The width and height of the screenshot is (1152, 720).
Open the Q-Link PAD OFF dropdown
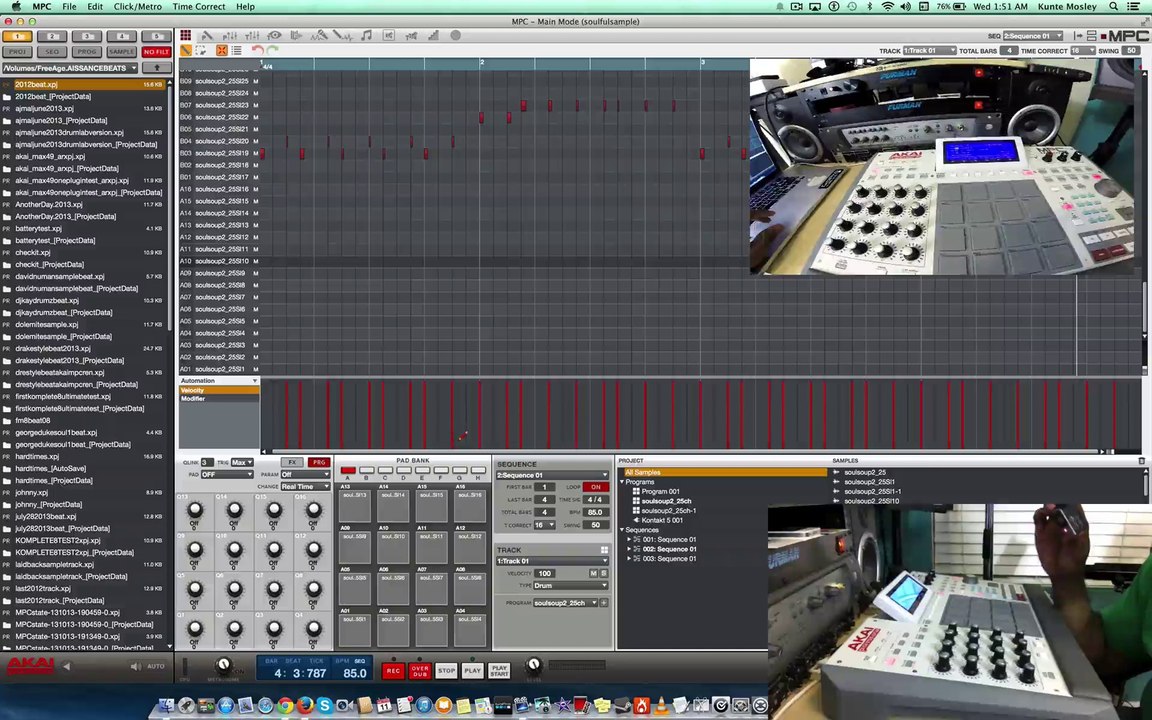tap(227, 475)
